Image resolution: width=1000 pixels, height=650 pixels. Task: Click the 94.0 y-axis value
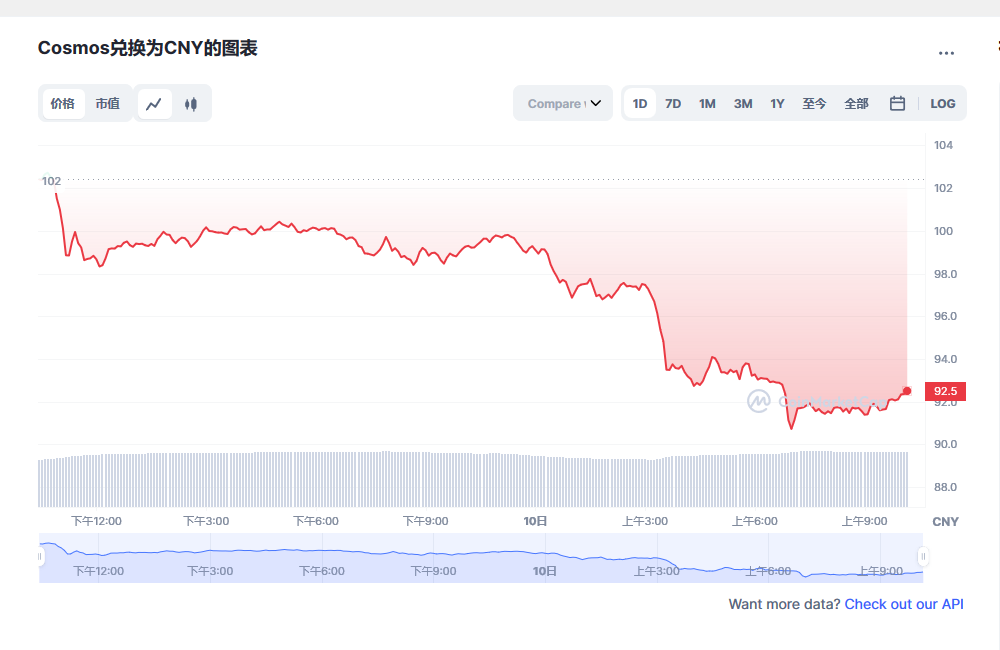pyautogui.click(x=945, y=359)
